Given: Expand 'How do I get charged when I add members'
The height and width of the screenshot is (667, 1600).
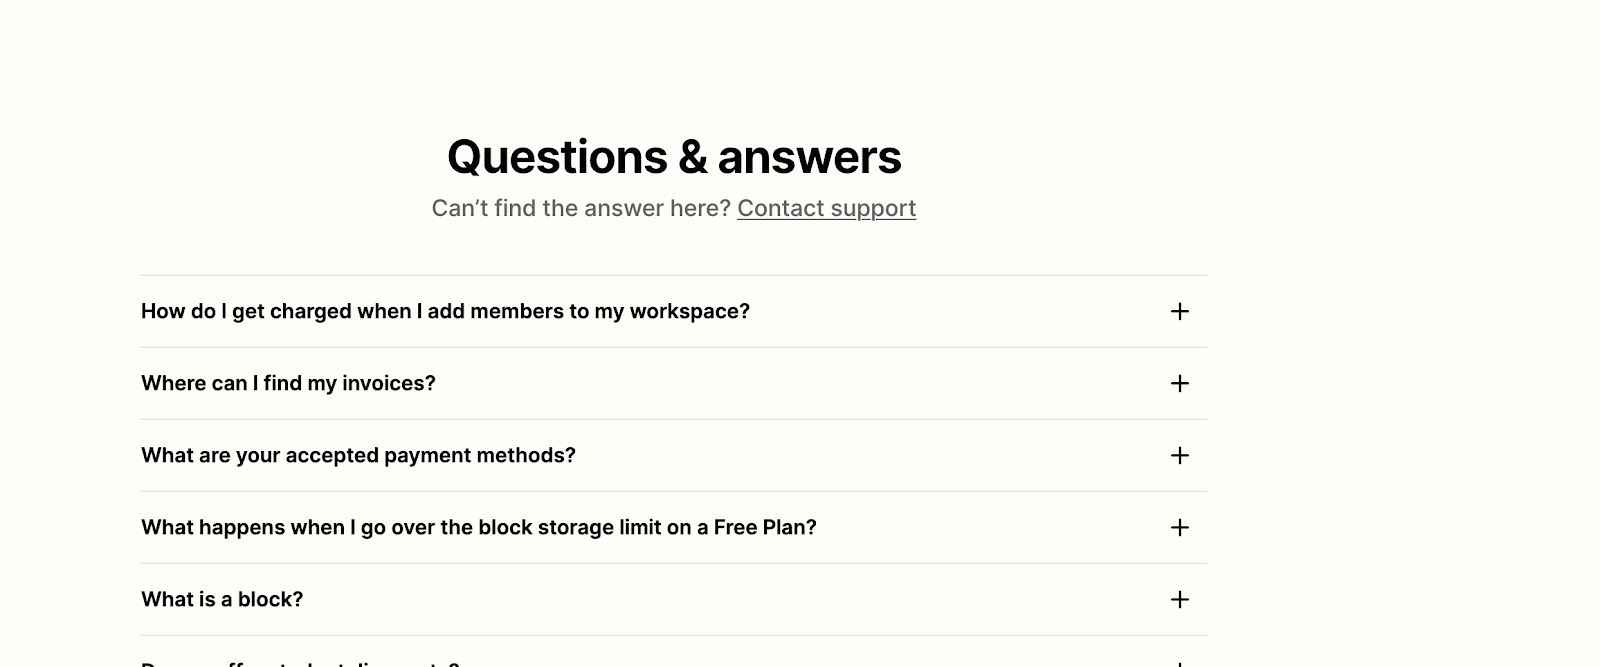Looking at the screenshot, I should click(445, 312).
